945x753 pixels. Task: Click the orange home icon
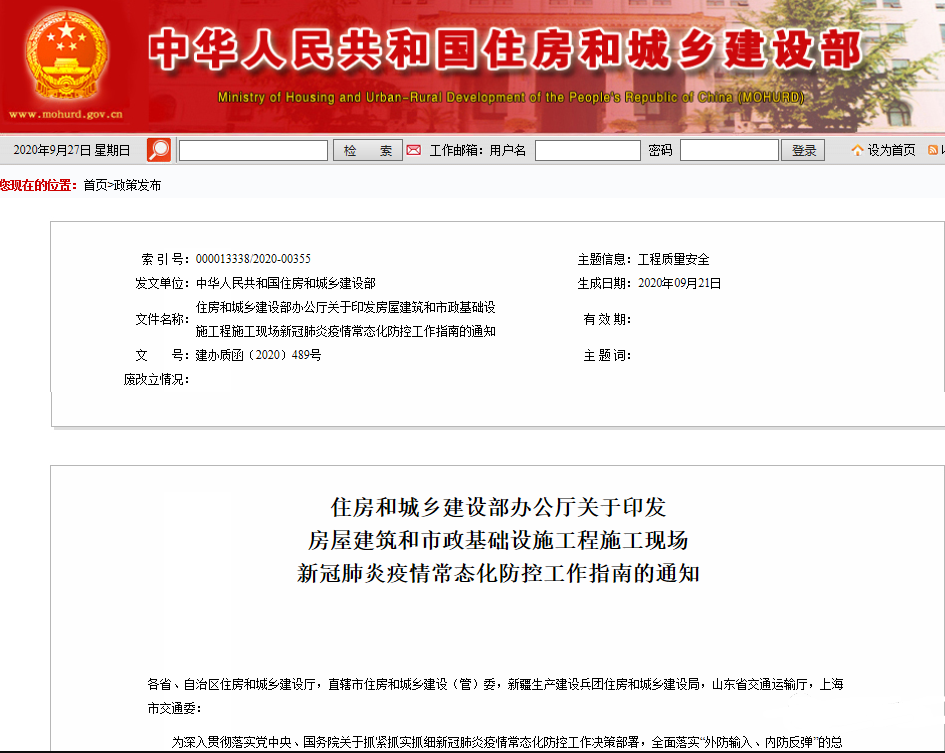857,150
